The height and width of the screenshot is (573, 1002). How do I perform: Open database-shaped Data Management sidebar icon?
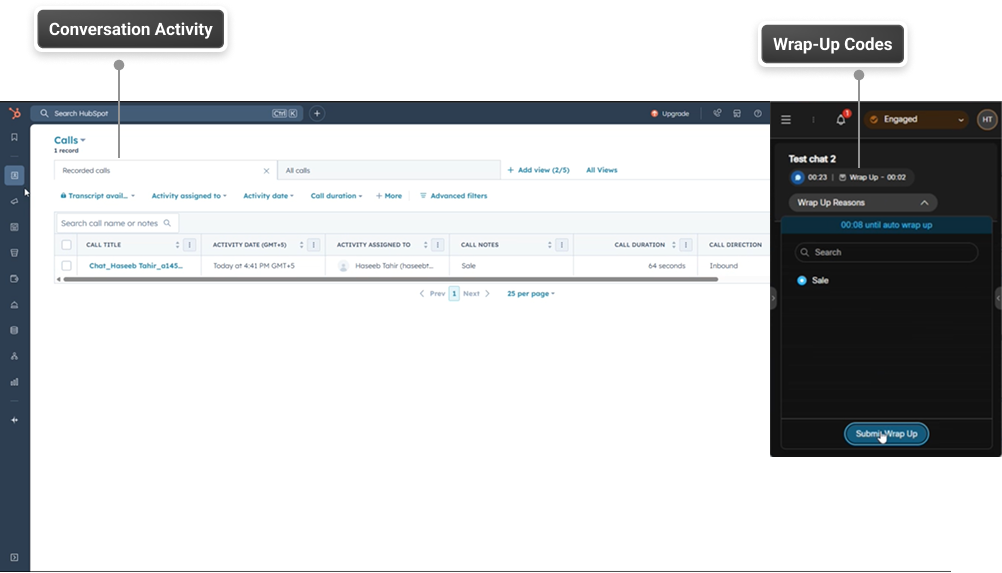pos(14,330)
